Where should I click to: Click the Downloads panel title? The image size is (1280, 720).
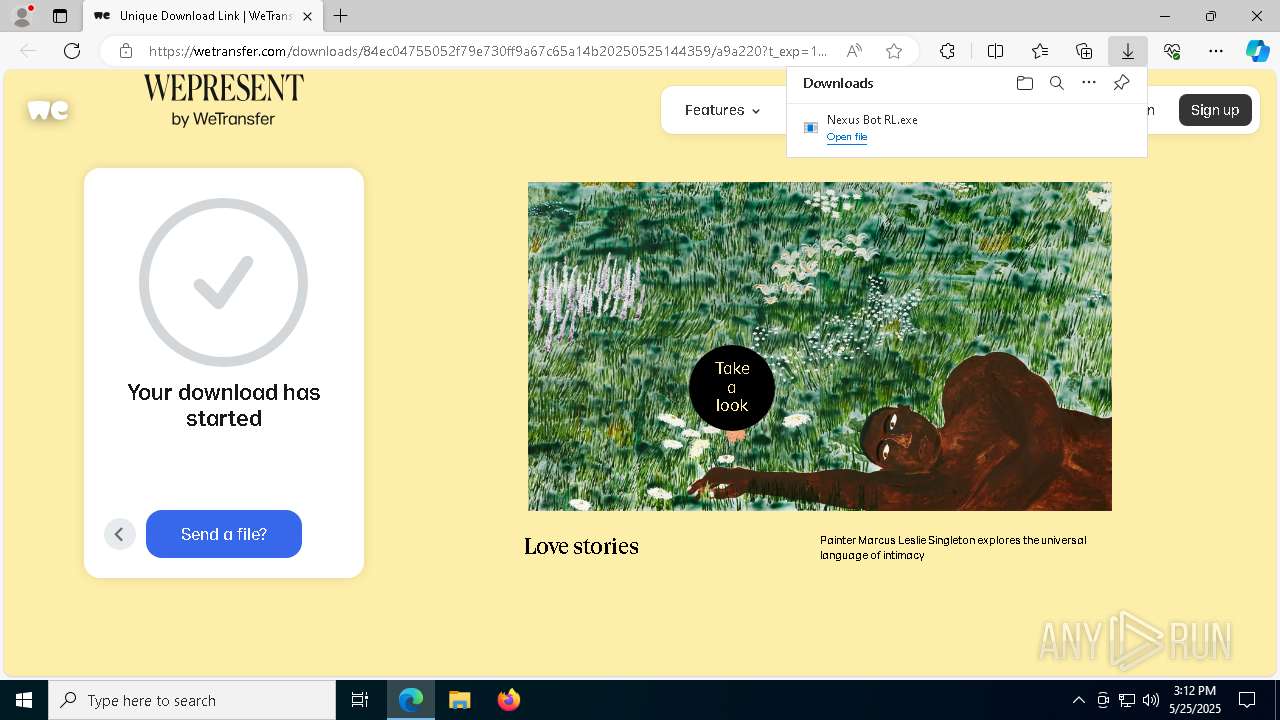click(838, 83)
